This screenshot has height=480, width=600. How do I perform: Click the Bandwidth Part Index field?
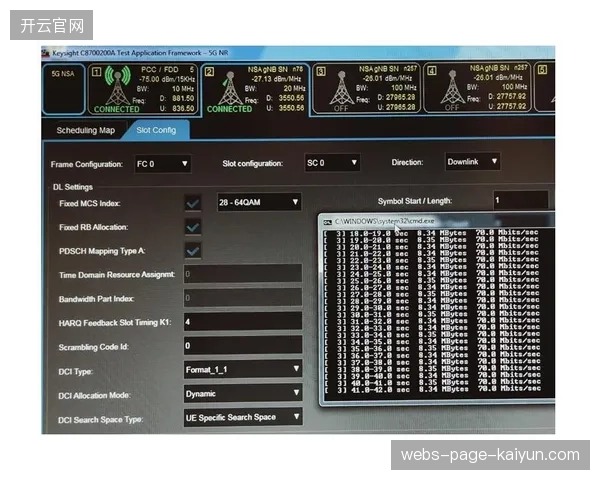coord(243,297)
